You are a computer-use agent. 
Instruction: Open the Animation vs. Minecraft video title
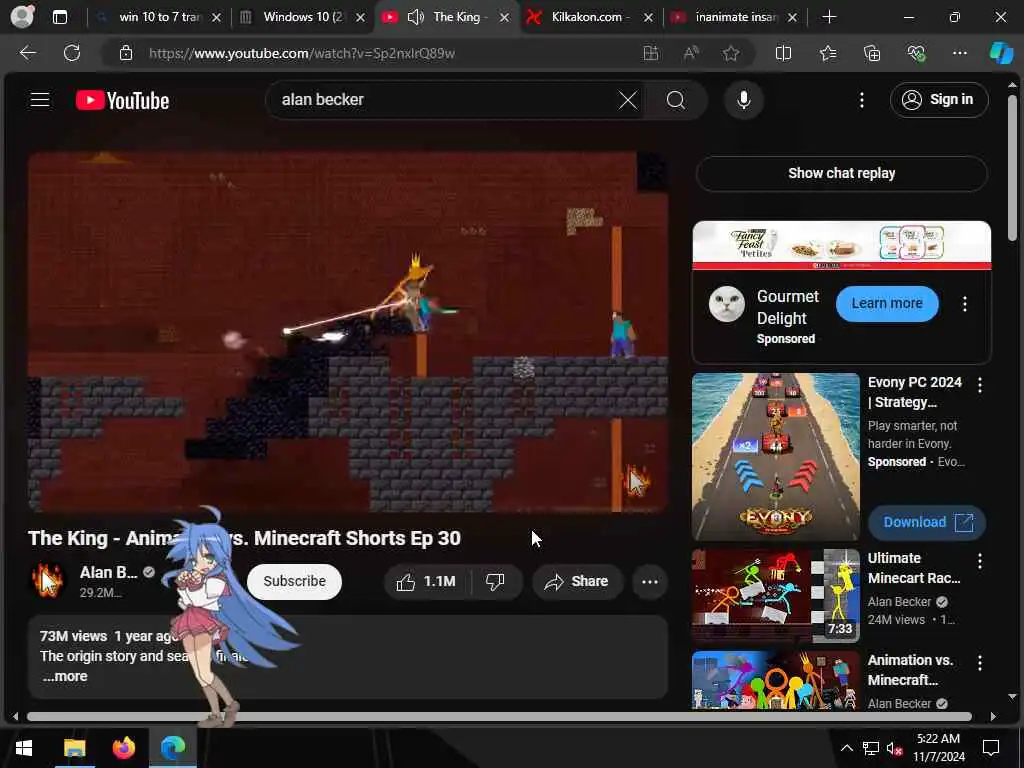click(910, 670)
